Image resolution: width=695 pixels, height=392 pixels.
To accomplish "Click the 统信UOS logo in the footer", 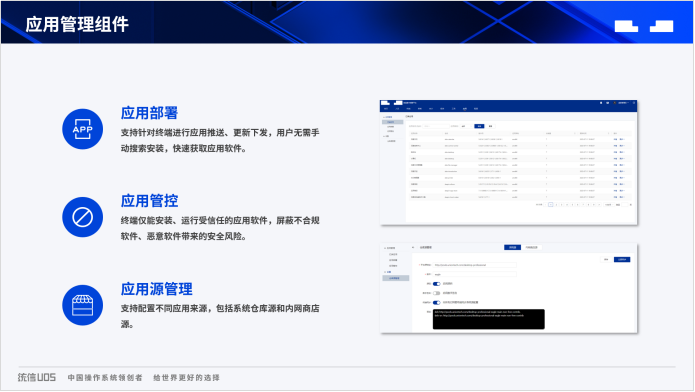I will click(37, 377).
